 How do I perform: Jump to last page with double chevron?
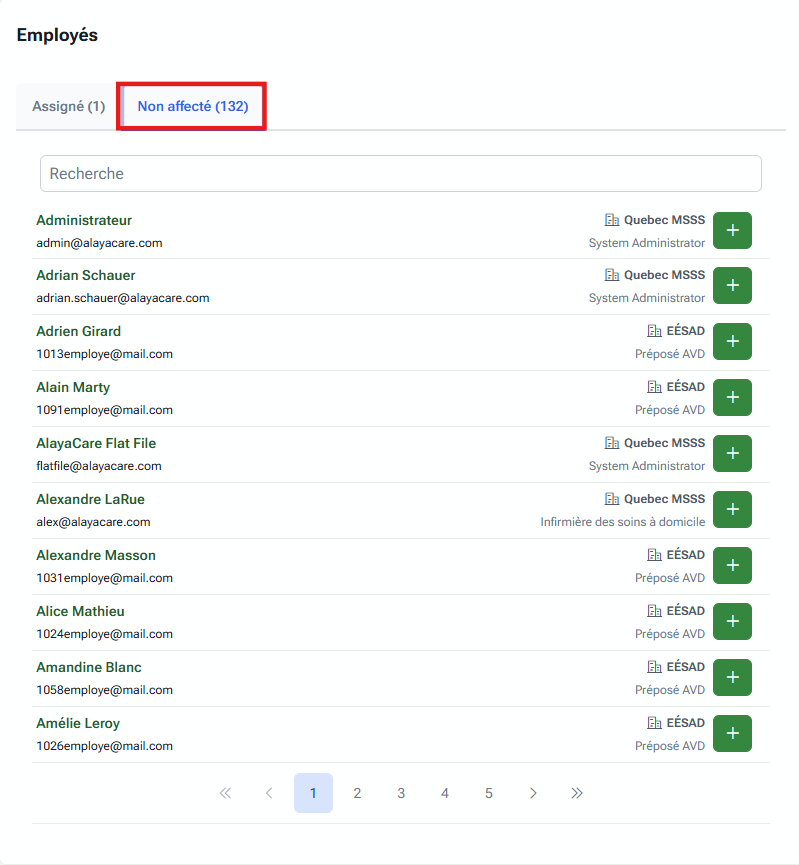pos(577,793)
